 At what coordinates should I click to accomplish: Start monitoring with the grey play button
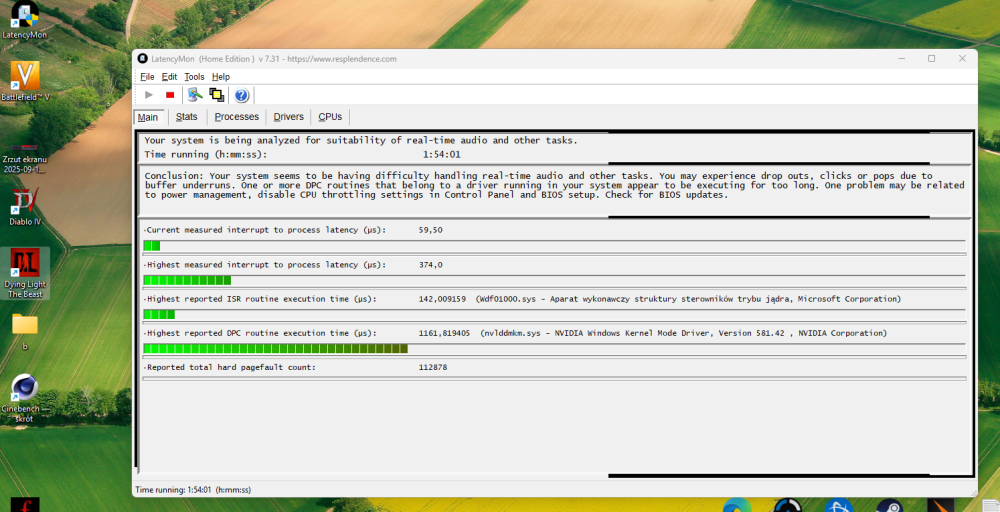pyautogui.click(x=149, y=95)
